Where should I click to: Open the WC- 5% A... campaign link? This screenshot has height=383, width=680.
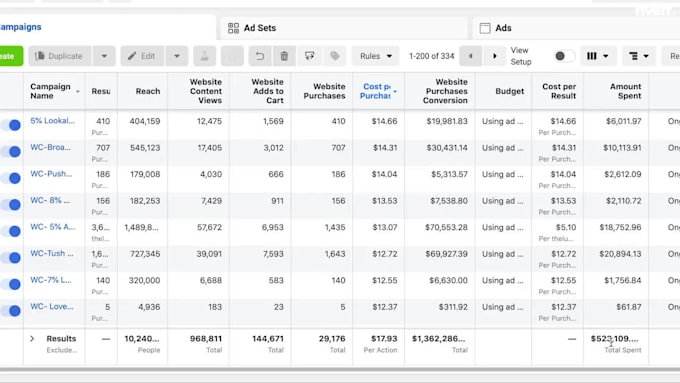pyautogui.click(x=52, y=227)
